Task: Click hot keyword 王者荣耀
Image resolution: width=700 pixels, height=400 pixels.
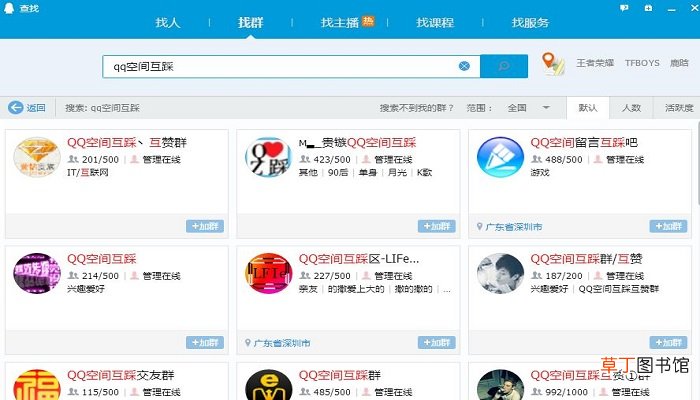Action: (595, 63)
